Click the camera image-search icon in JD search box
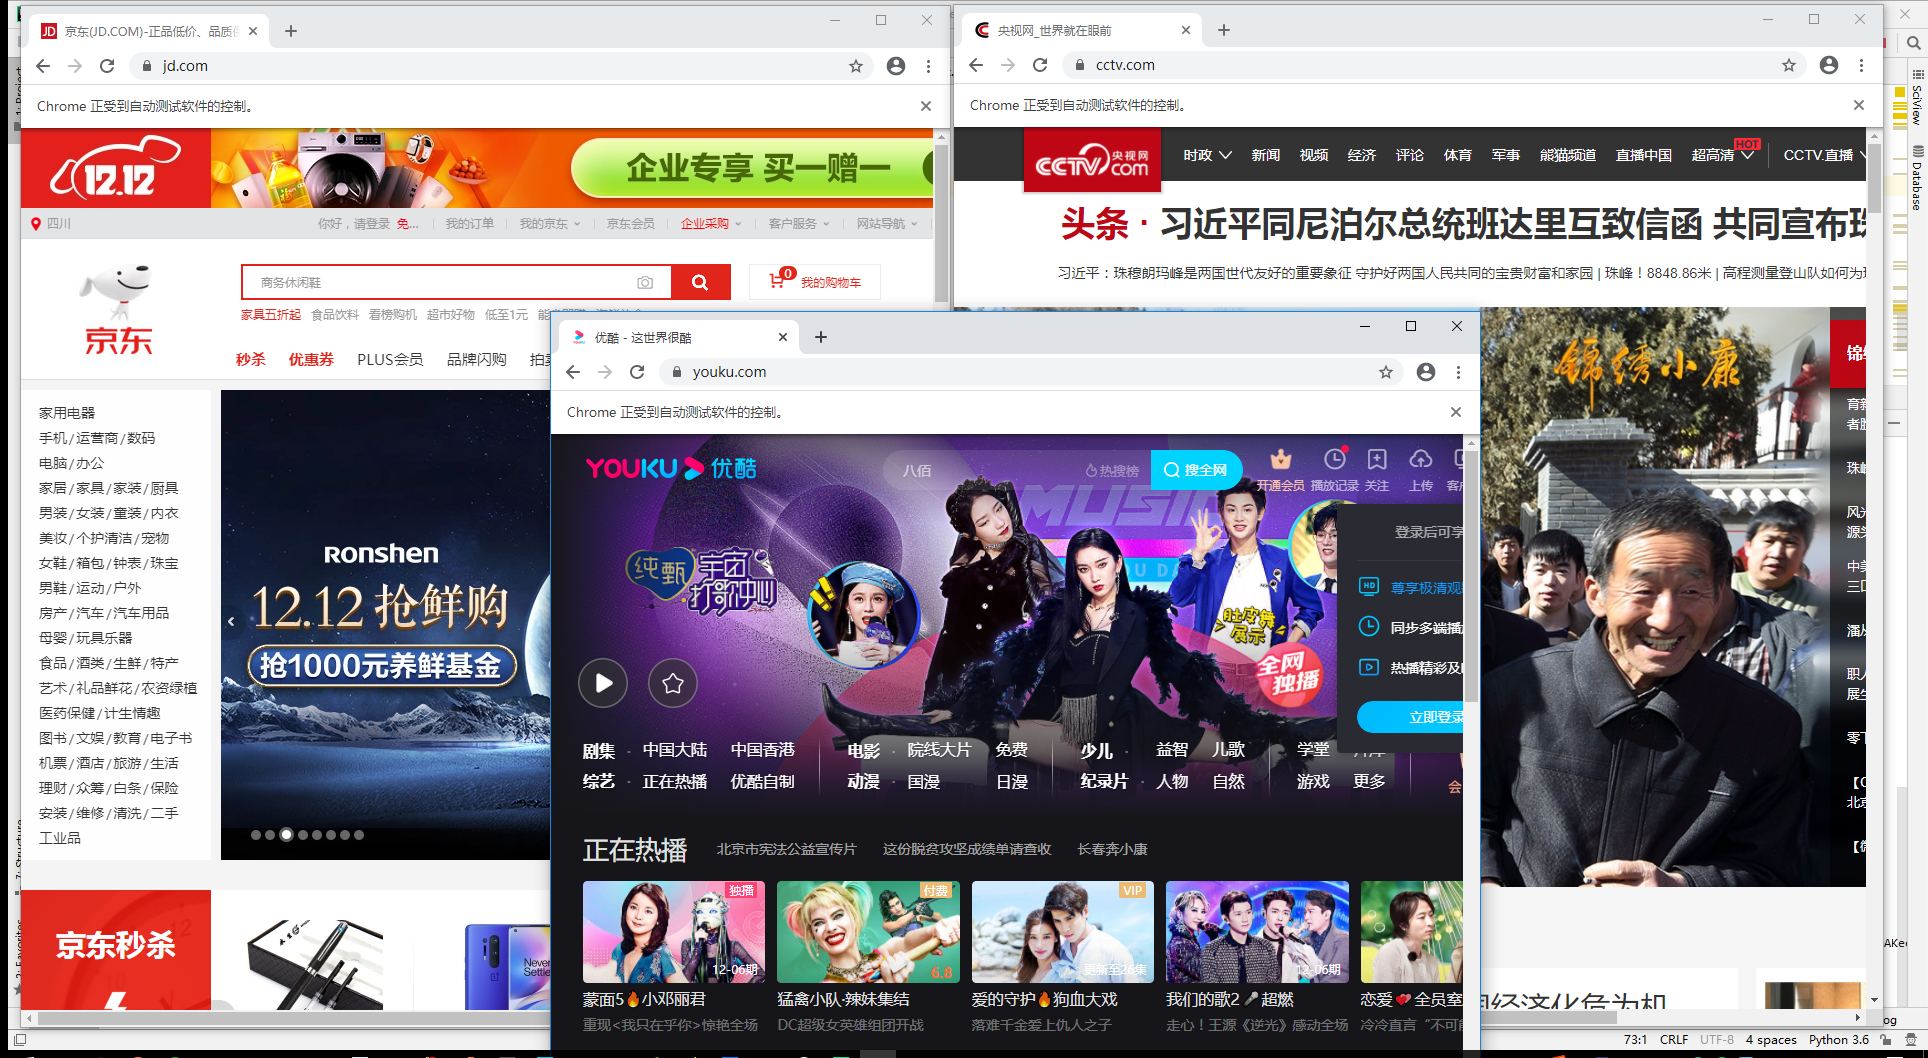Viewport: 1928px width, 1058px height. click(646, 283)
